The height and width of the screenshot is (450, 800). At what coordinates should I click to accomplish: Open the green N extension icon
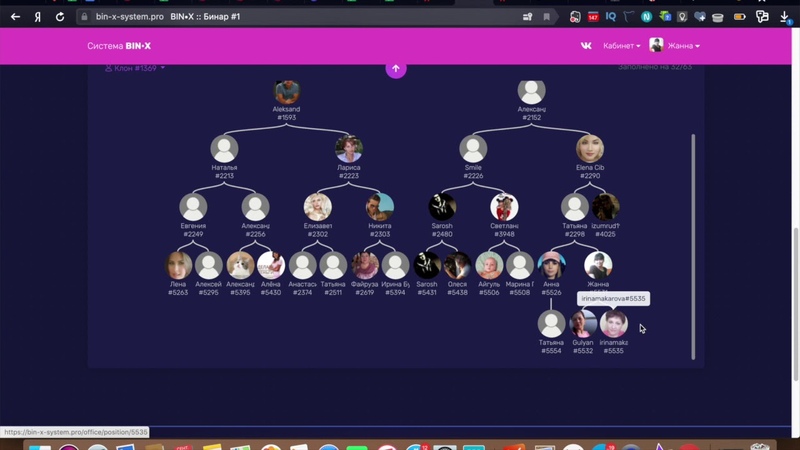tap(646, 17)
